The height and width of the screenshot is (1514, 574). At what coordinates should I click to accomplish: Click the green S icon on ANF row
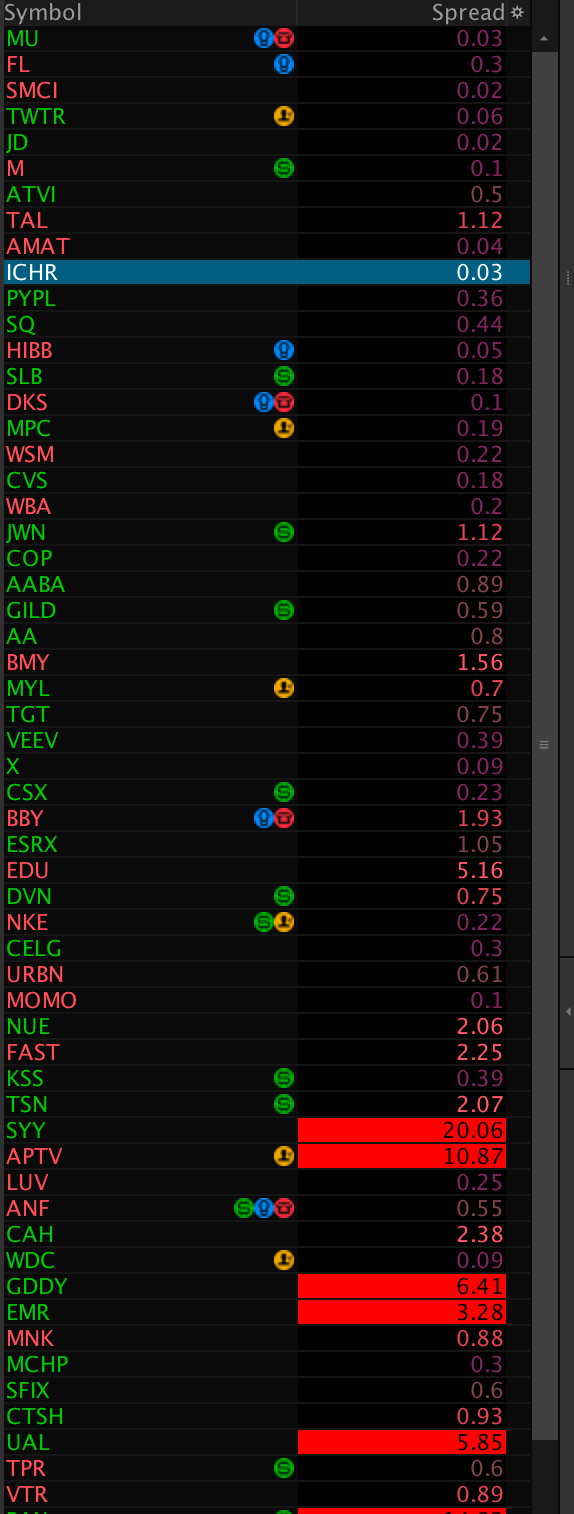coord(243,1209)
